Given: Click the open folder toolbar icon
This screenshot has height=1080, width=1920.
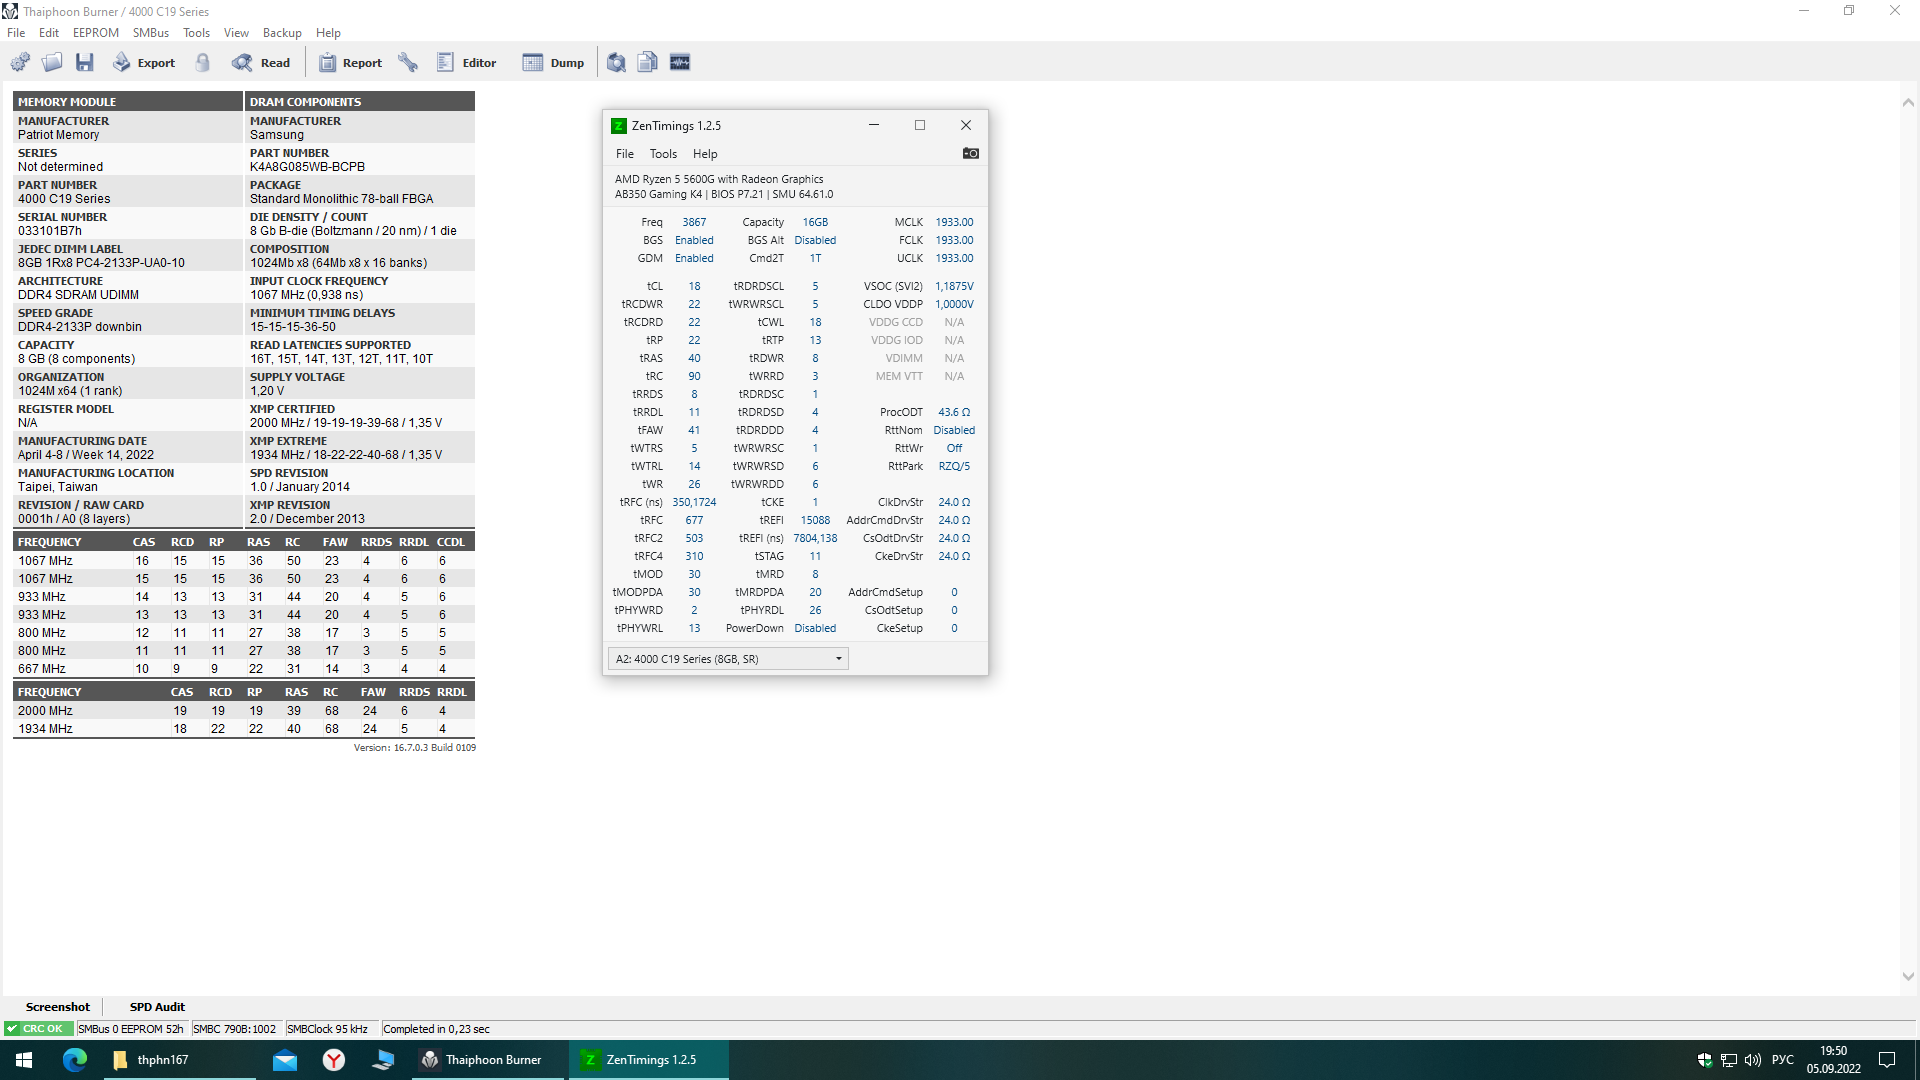Looking at the screenshot, I should [52, 62].
